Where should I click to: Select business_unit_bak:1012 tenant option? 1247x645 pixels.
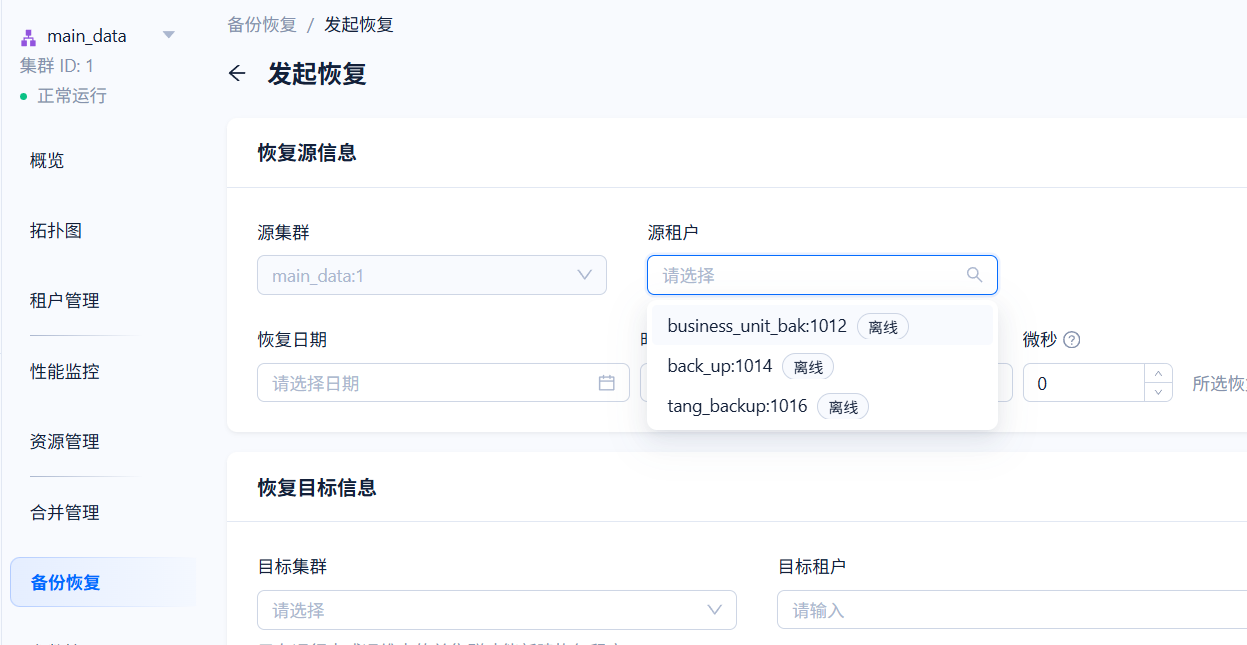coord(757,326)
